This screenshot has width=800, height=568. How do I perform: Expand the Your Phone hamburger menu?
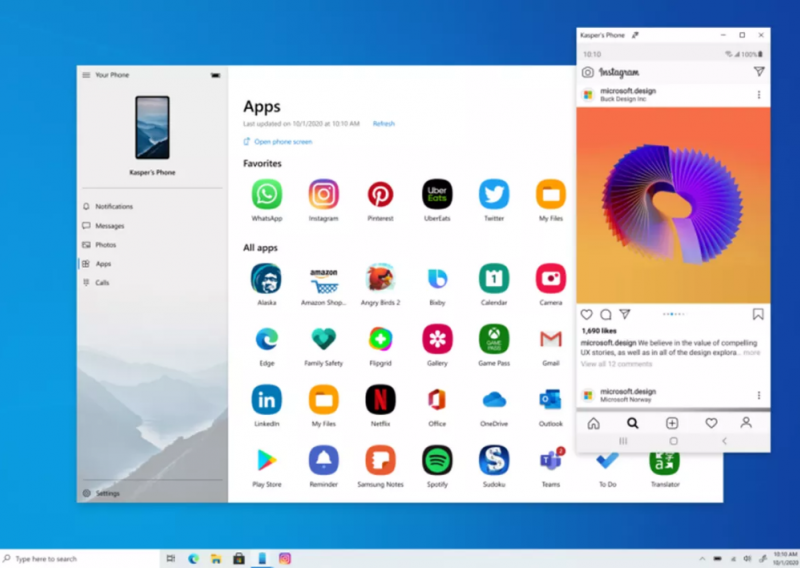(87, 75)
